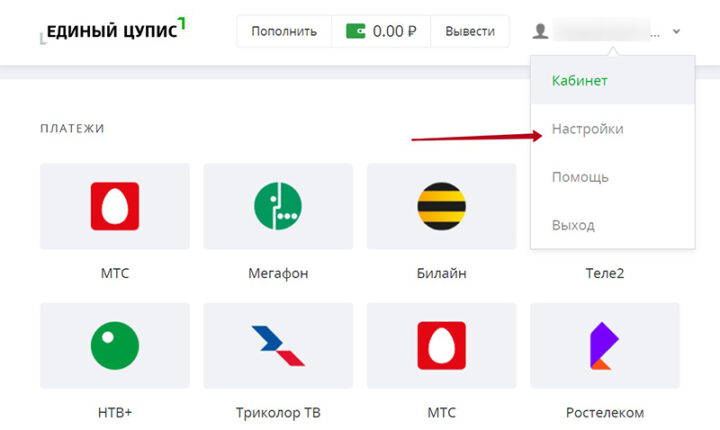The image size is (720, 430).
Task: Select the Билайн striped logo icon
Action: pyautogui.click(x=441, y=206)
